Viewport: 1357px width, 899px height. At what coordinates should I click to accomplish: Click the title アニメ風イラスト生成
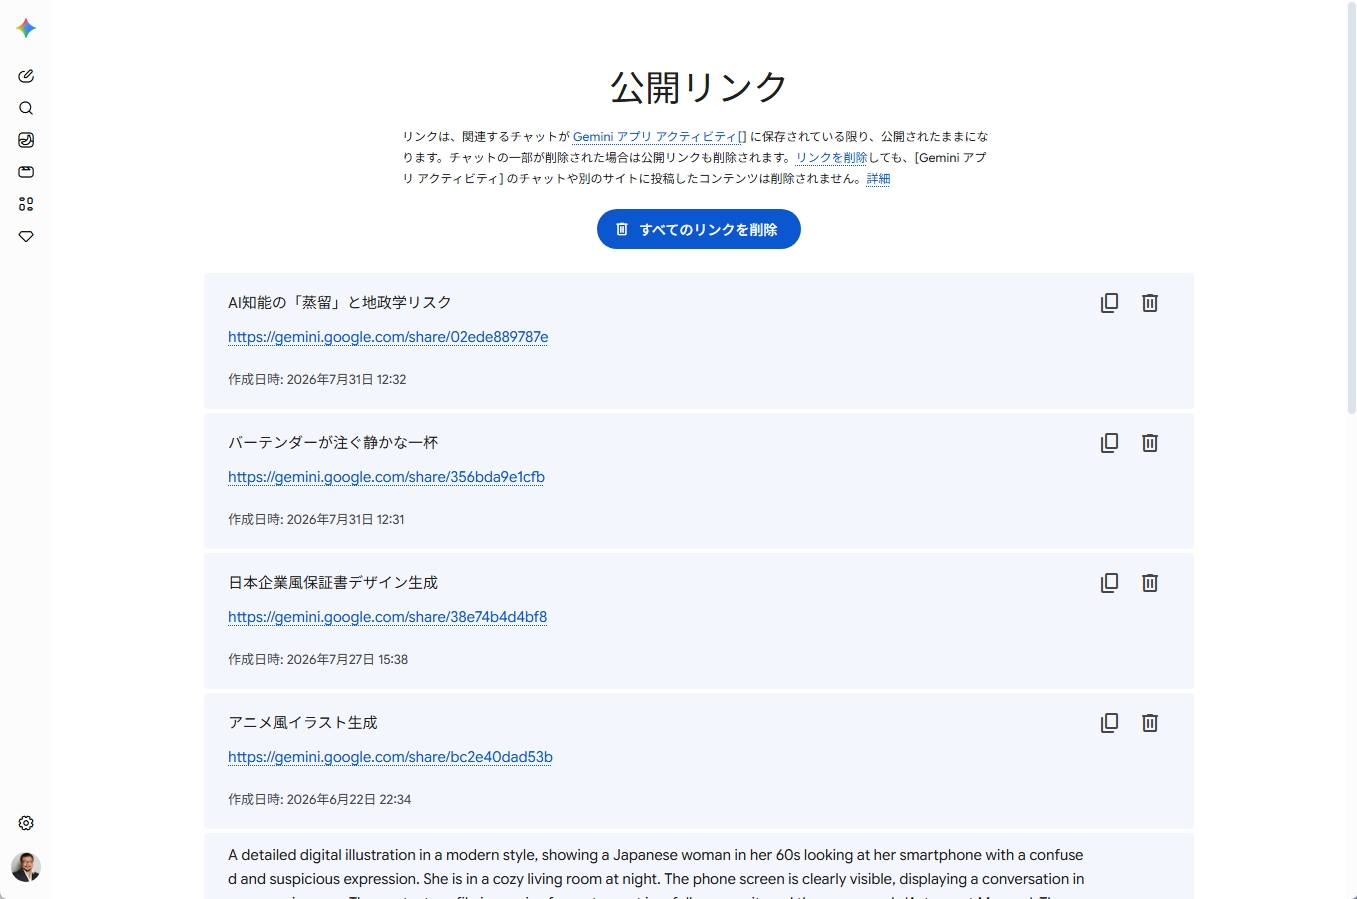click(x=303, y=722)
